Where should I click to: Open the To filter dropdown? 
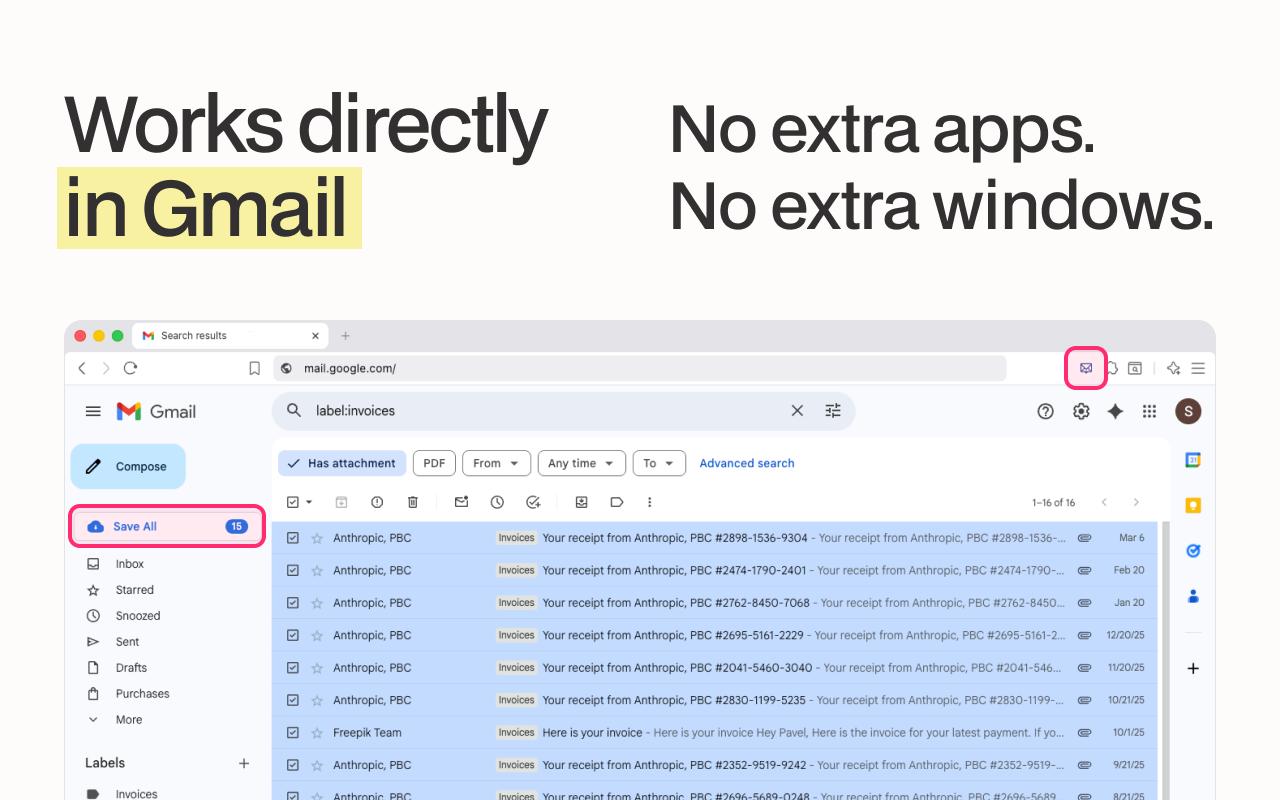pyautogui.click(x=659, y=463)
